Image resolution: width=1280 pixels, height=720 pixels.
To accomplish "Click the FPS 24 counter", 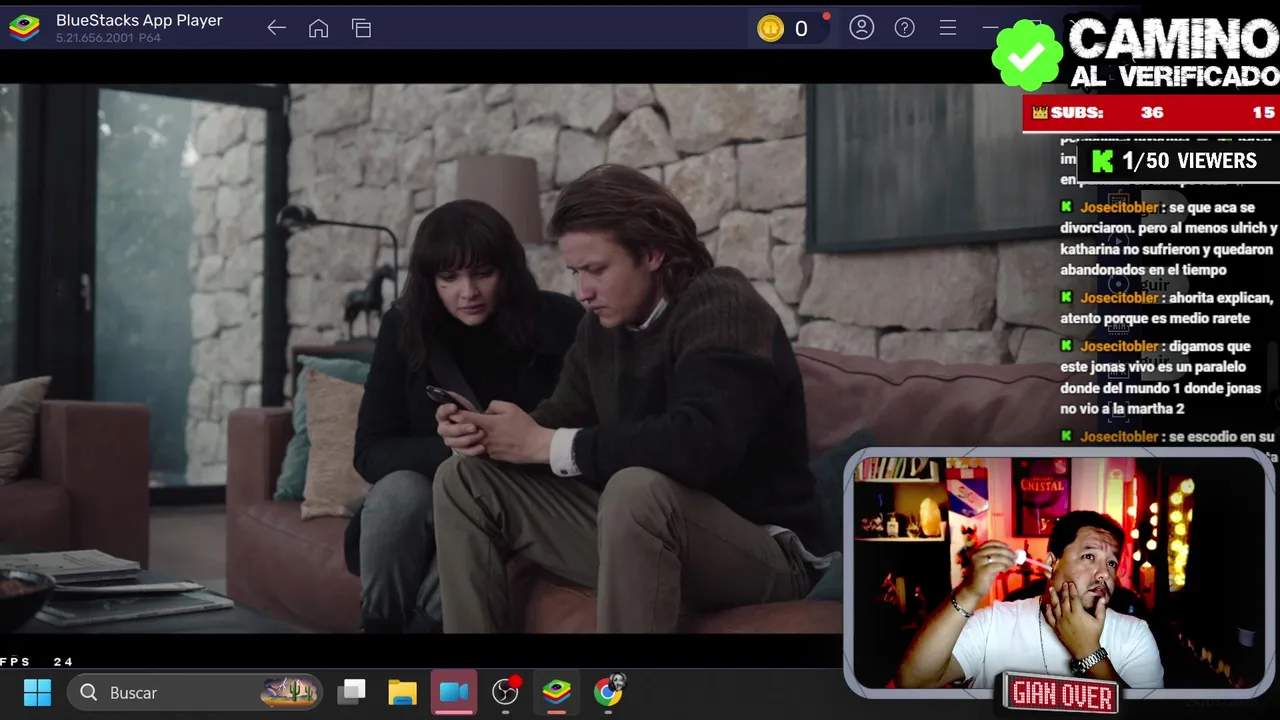I will [37, 662].
